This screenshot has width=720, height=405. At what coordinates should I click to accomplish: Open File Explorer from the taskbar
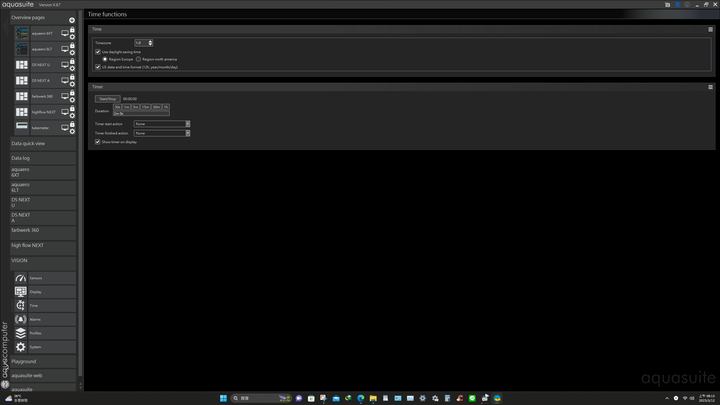[373, 398]
